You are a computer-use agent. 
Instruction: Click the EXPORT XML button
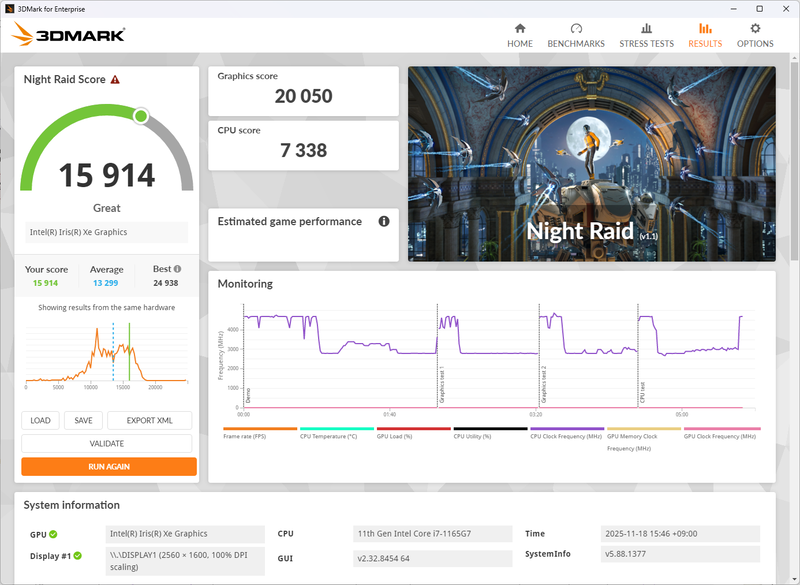149,421
